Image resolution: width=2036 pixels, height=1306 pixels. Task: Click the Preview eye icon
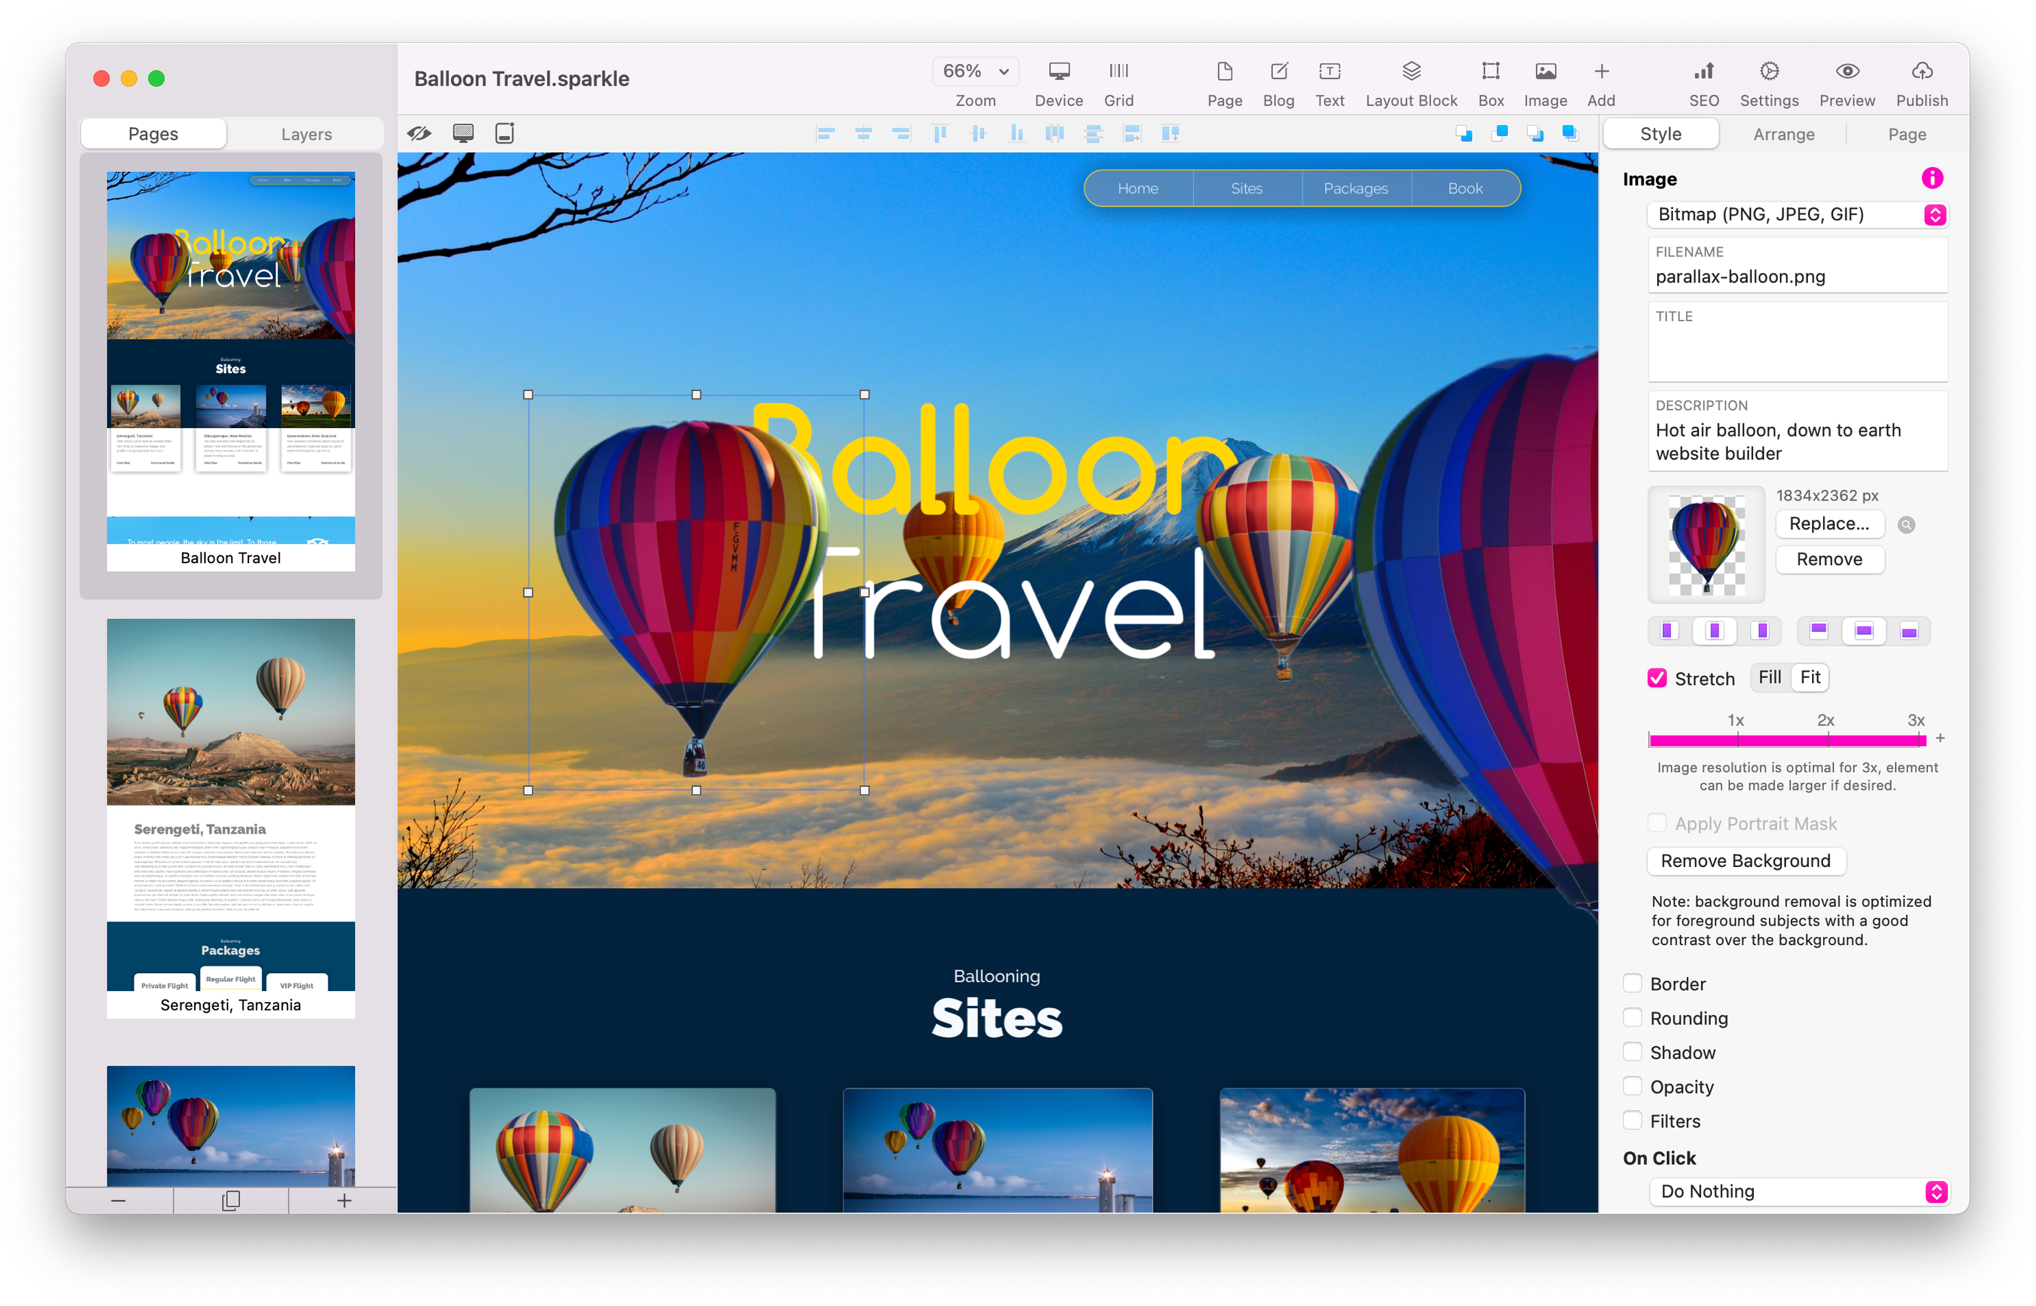[x=1846, y=72]
